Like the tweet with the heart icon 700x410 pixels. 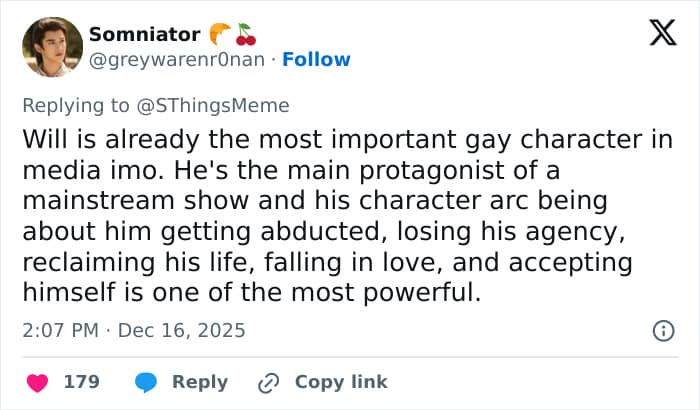37,382
